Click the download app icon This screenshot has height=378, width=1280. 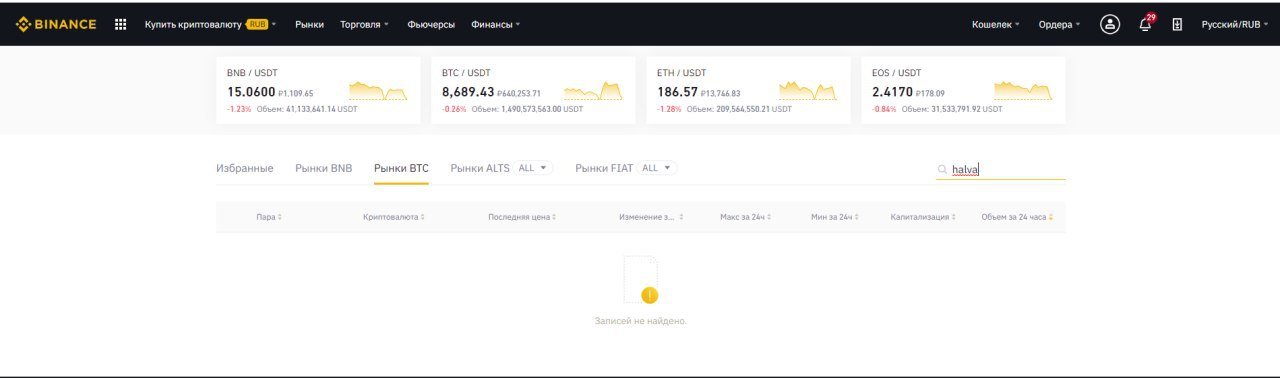coord(1177,24)
